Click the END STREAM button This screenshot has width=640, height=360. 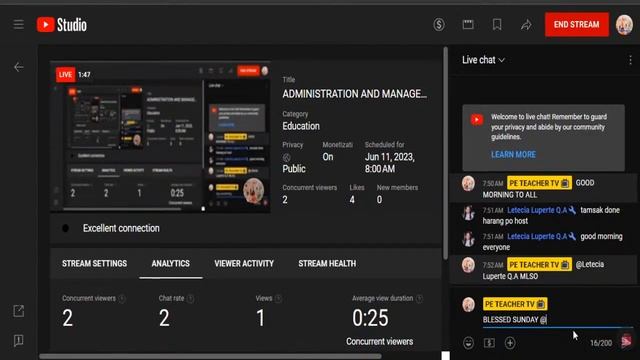pos(576,24)
